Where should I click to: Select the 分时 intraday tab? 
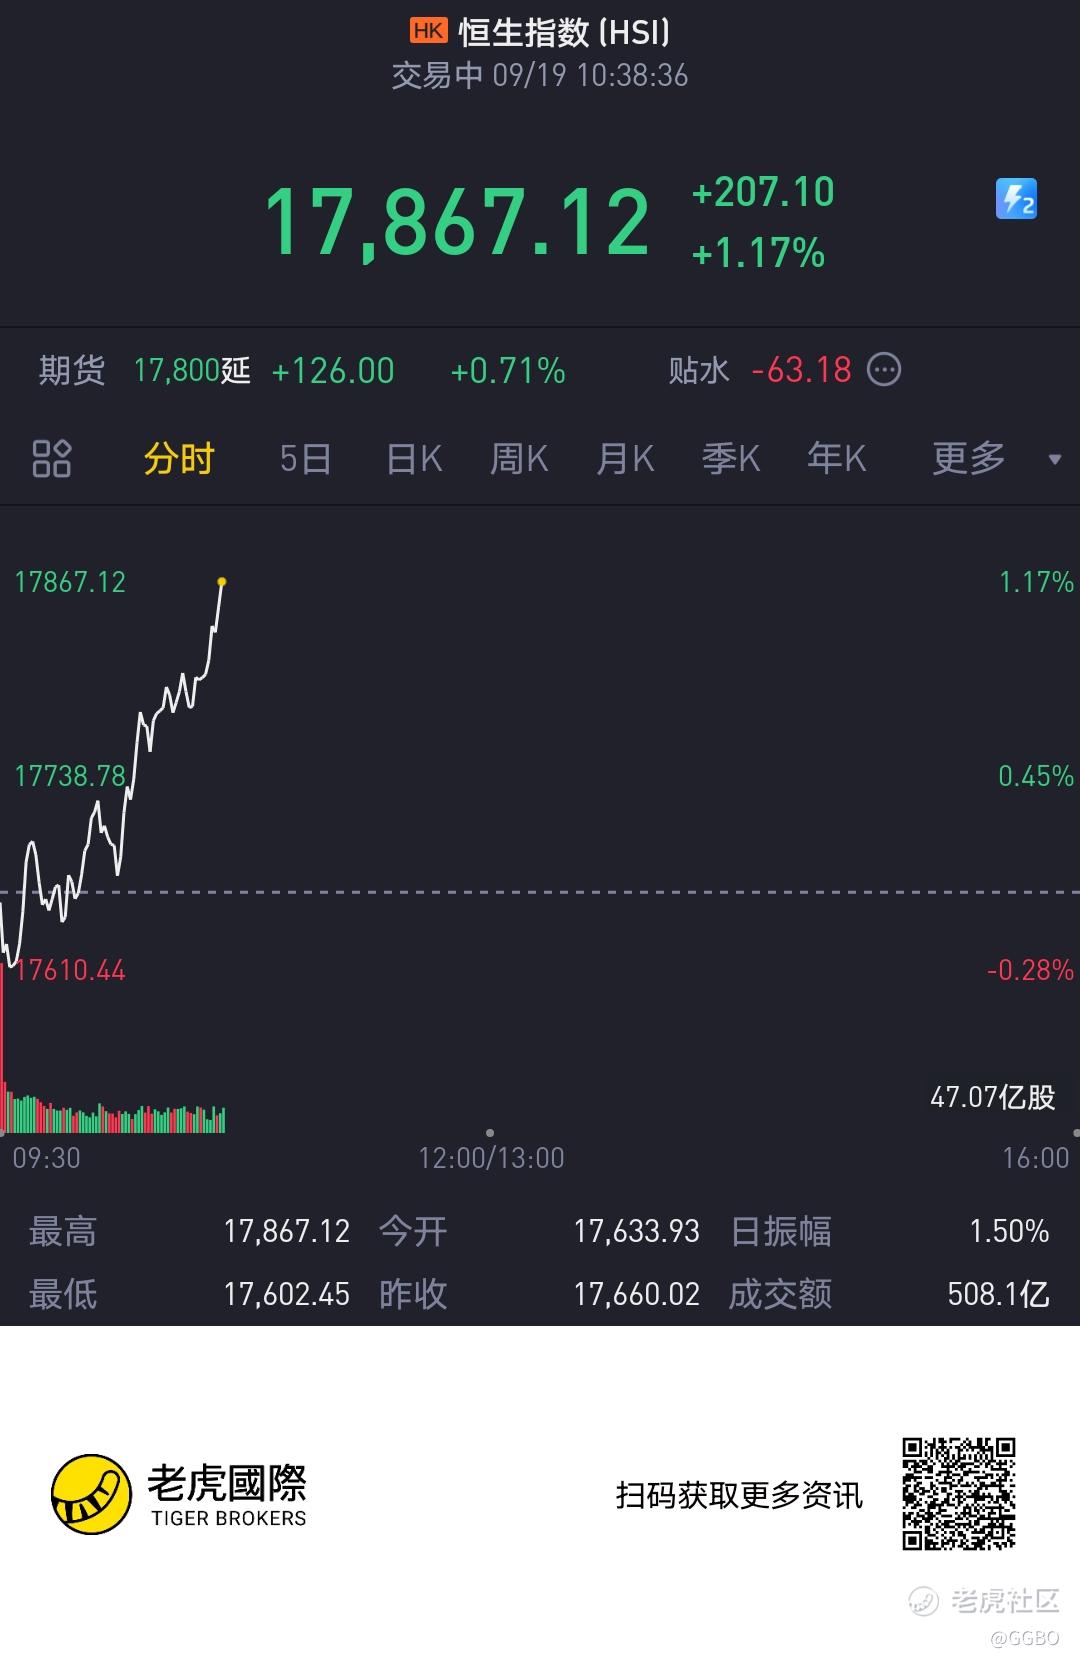[x=179, y=459]
